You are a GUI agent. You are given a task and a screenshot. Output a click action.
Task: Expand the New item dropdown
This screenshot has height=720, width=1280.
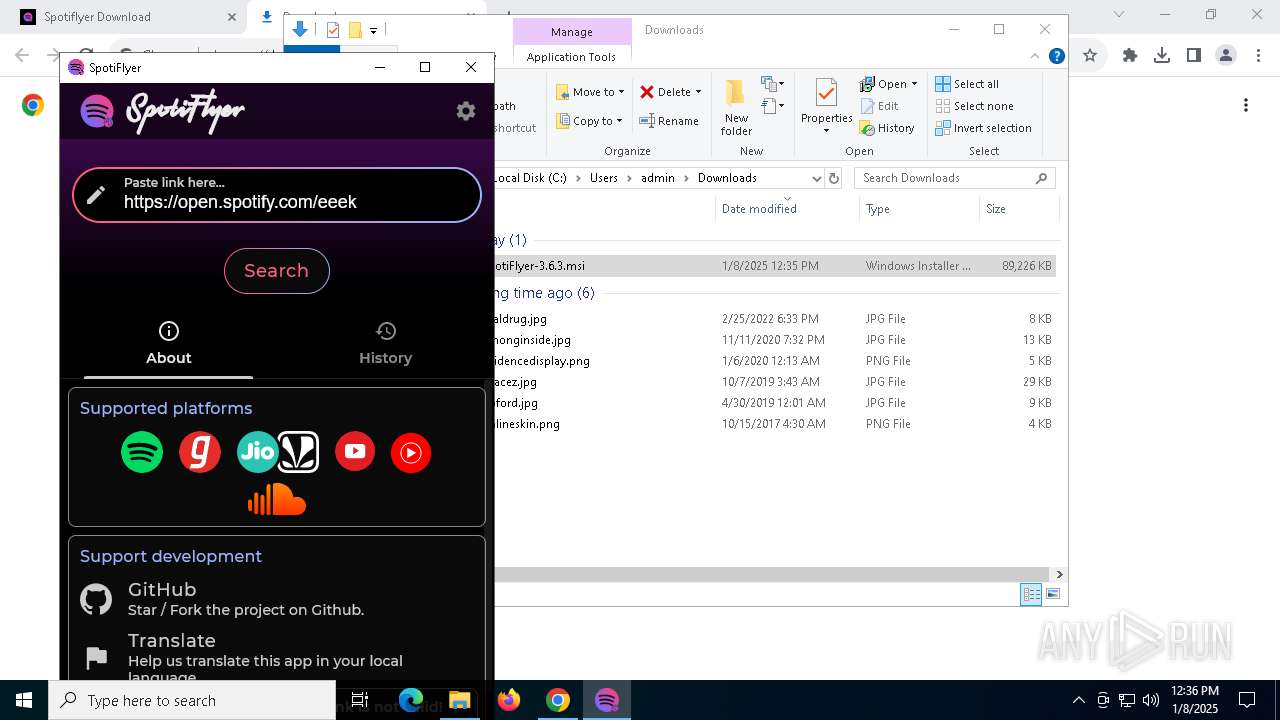tap(773, 84)
